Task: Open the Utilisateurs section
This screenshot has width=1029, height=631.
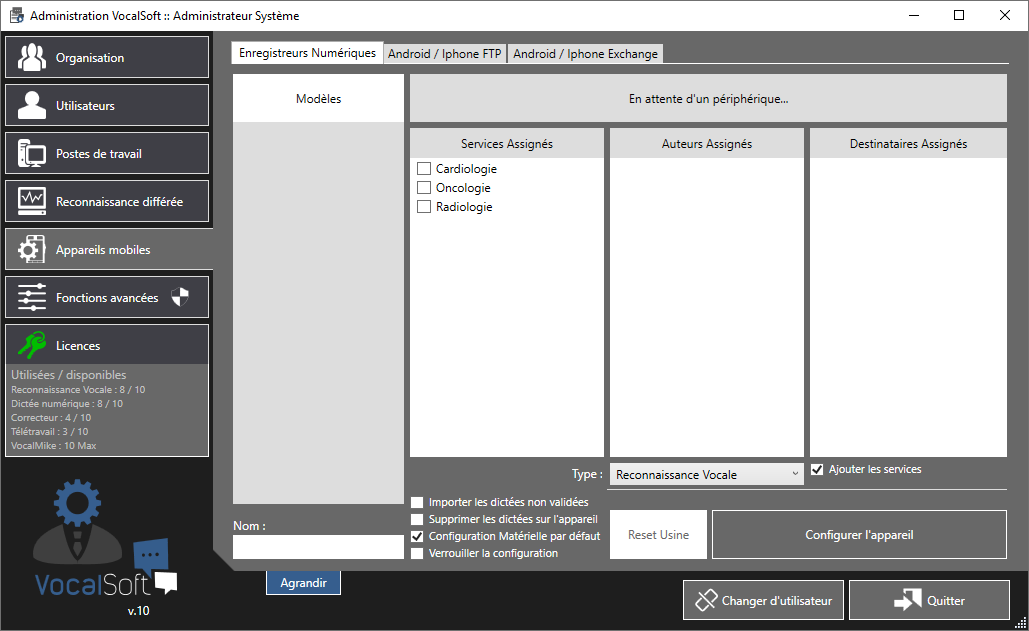Action: point(107,105)
